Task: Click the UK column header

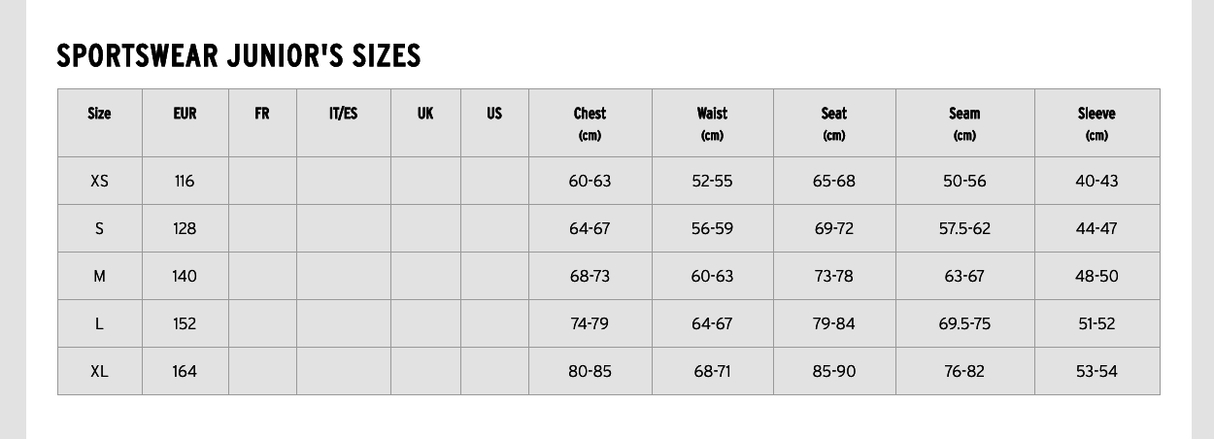Action: click(x=425, y=114)
